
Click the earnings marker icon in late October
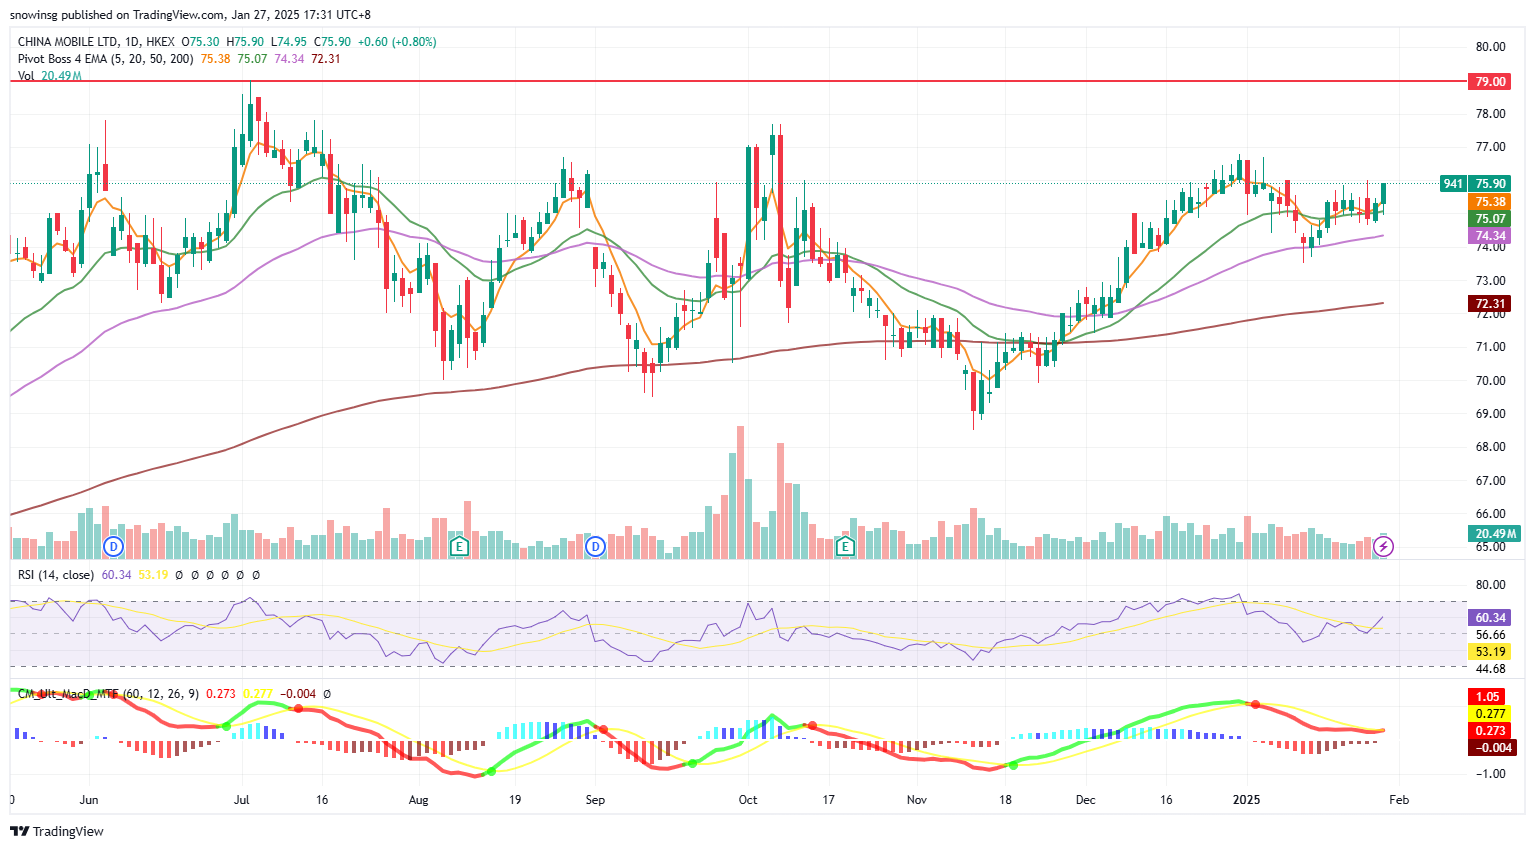(x=845, y=546)
